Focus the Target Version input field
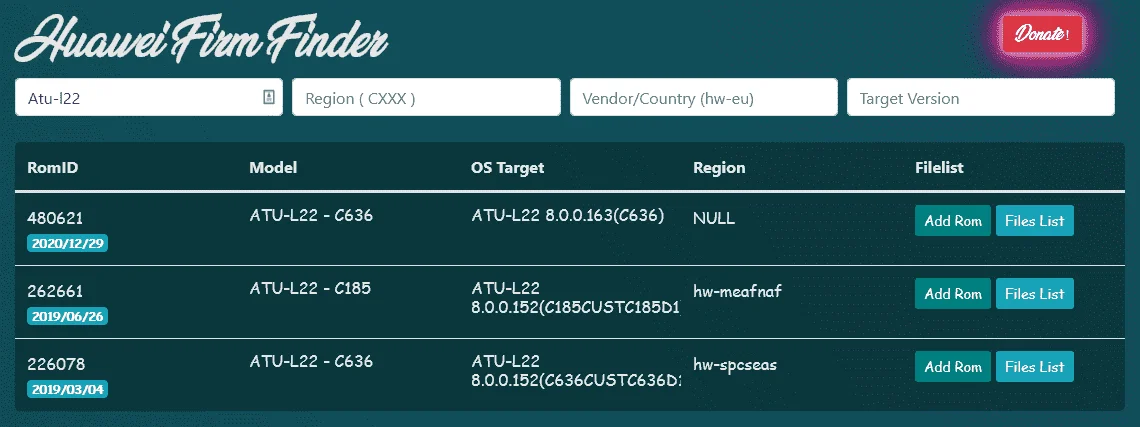1140x427 pixels. (x=981, y=97)
